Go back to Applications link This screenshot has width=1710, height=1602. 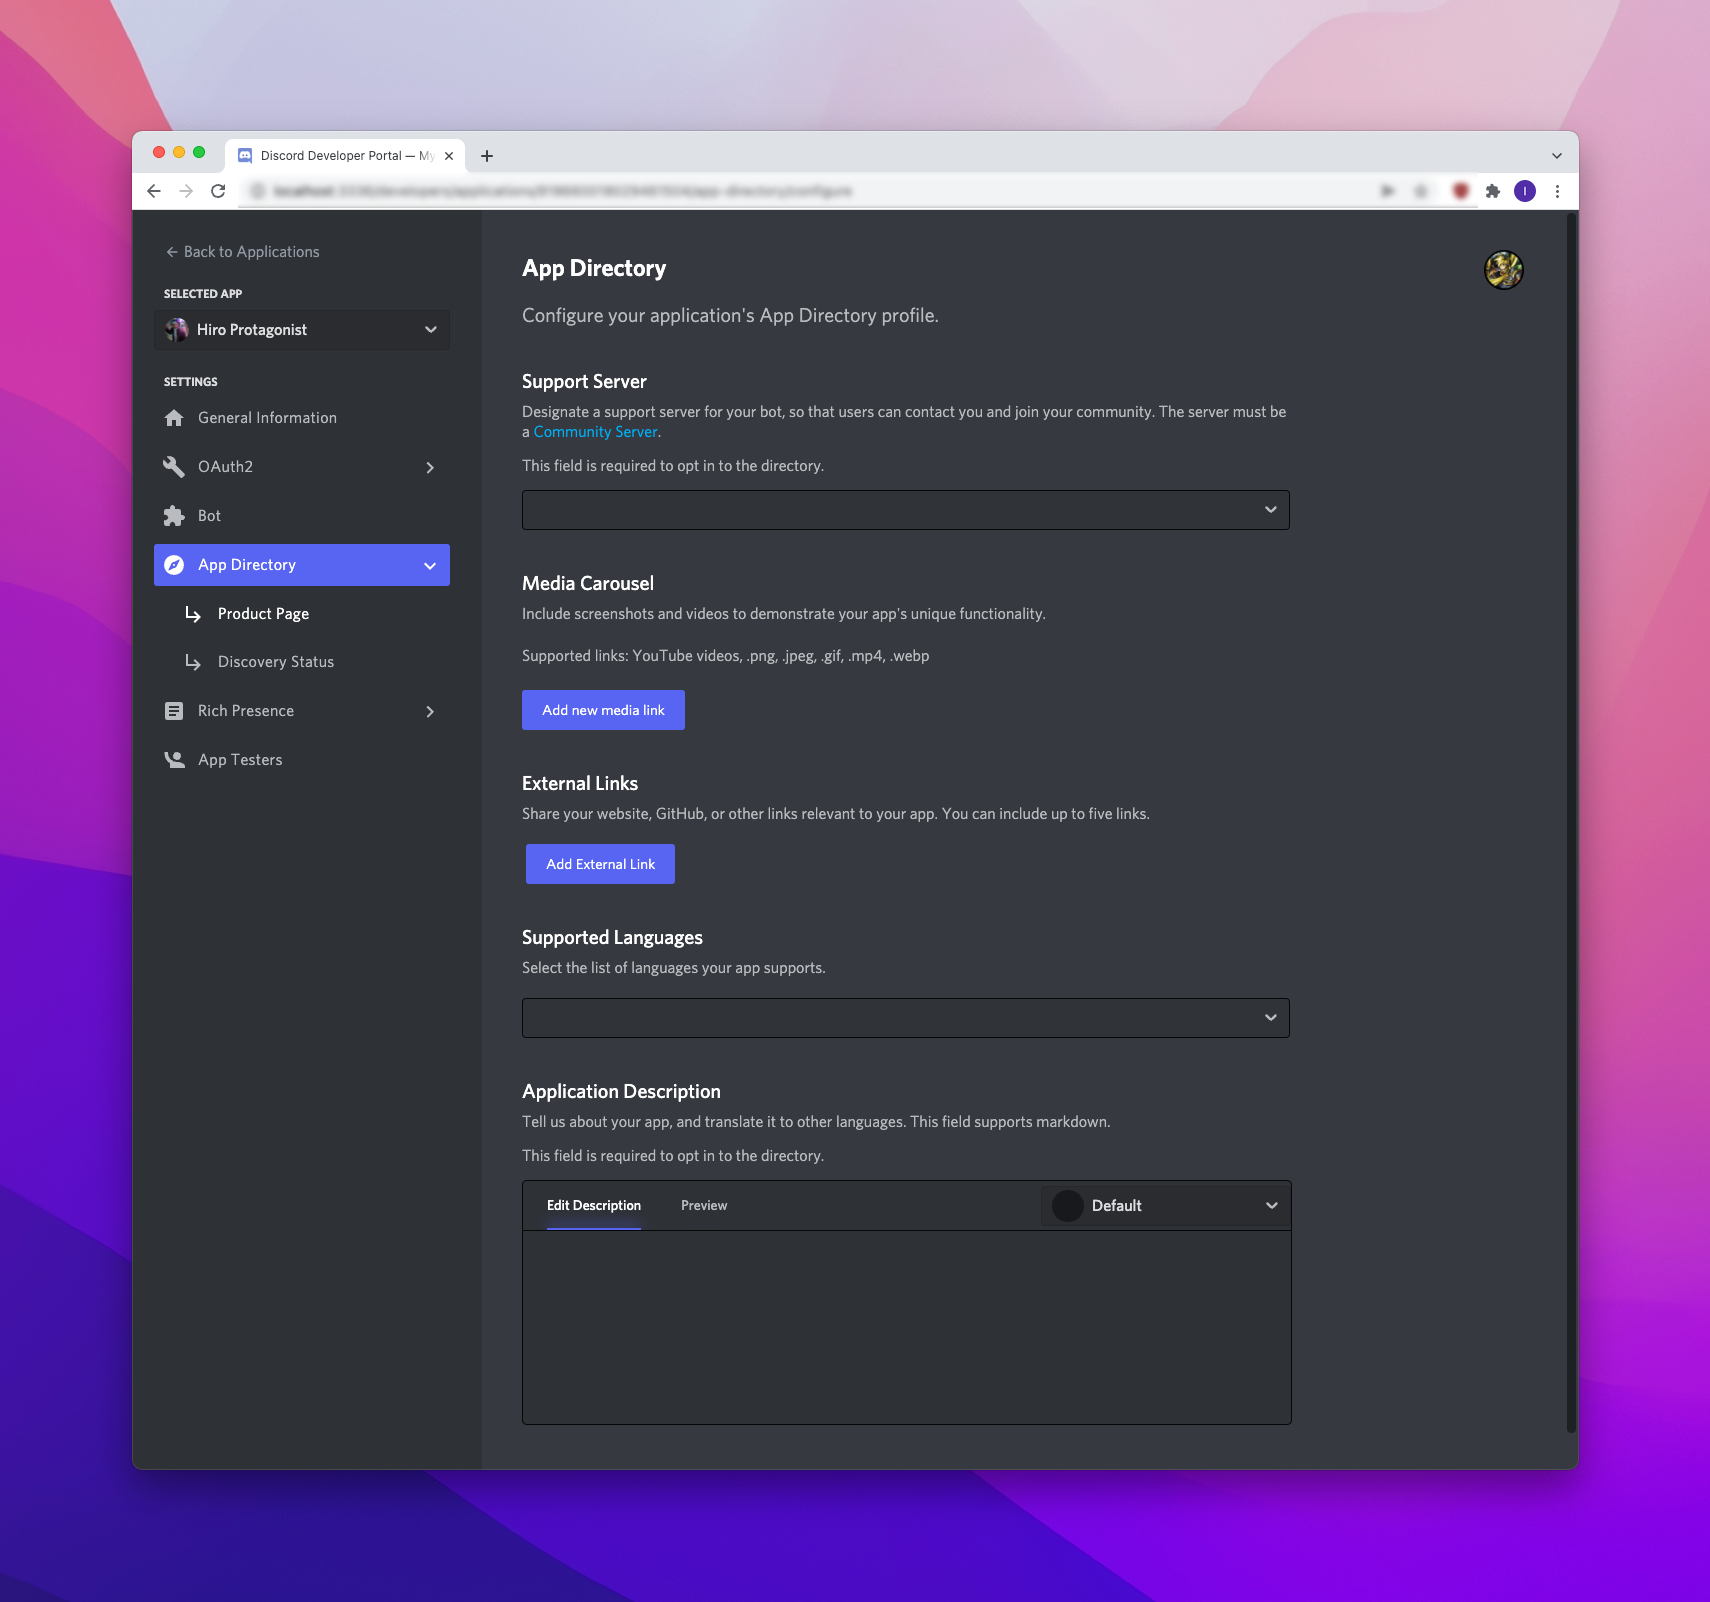pos(242,252)
